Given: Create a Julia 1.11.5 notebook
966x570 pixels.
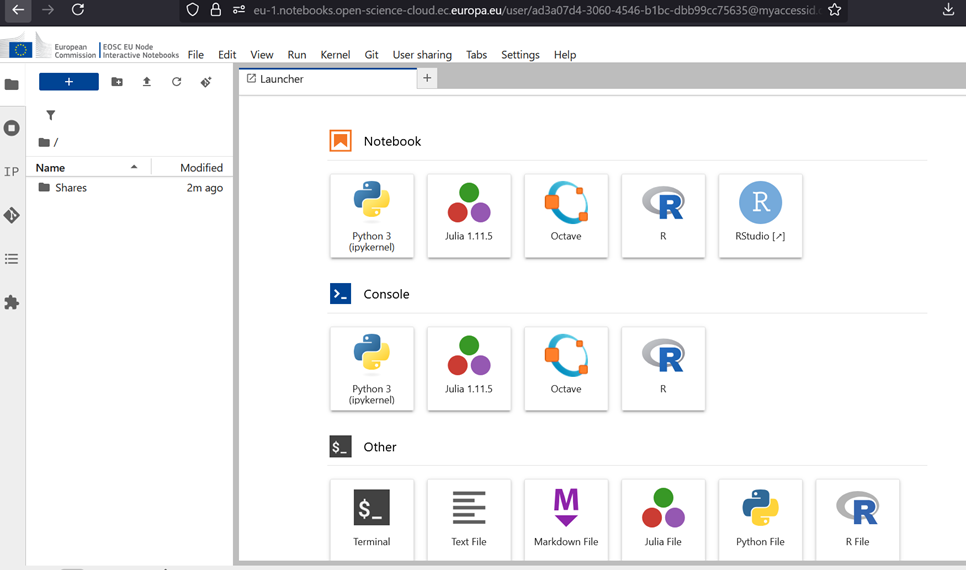Looking at the screenshot, I should (x=469, y=216).
